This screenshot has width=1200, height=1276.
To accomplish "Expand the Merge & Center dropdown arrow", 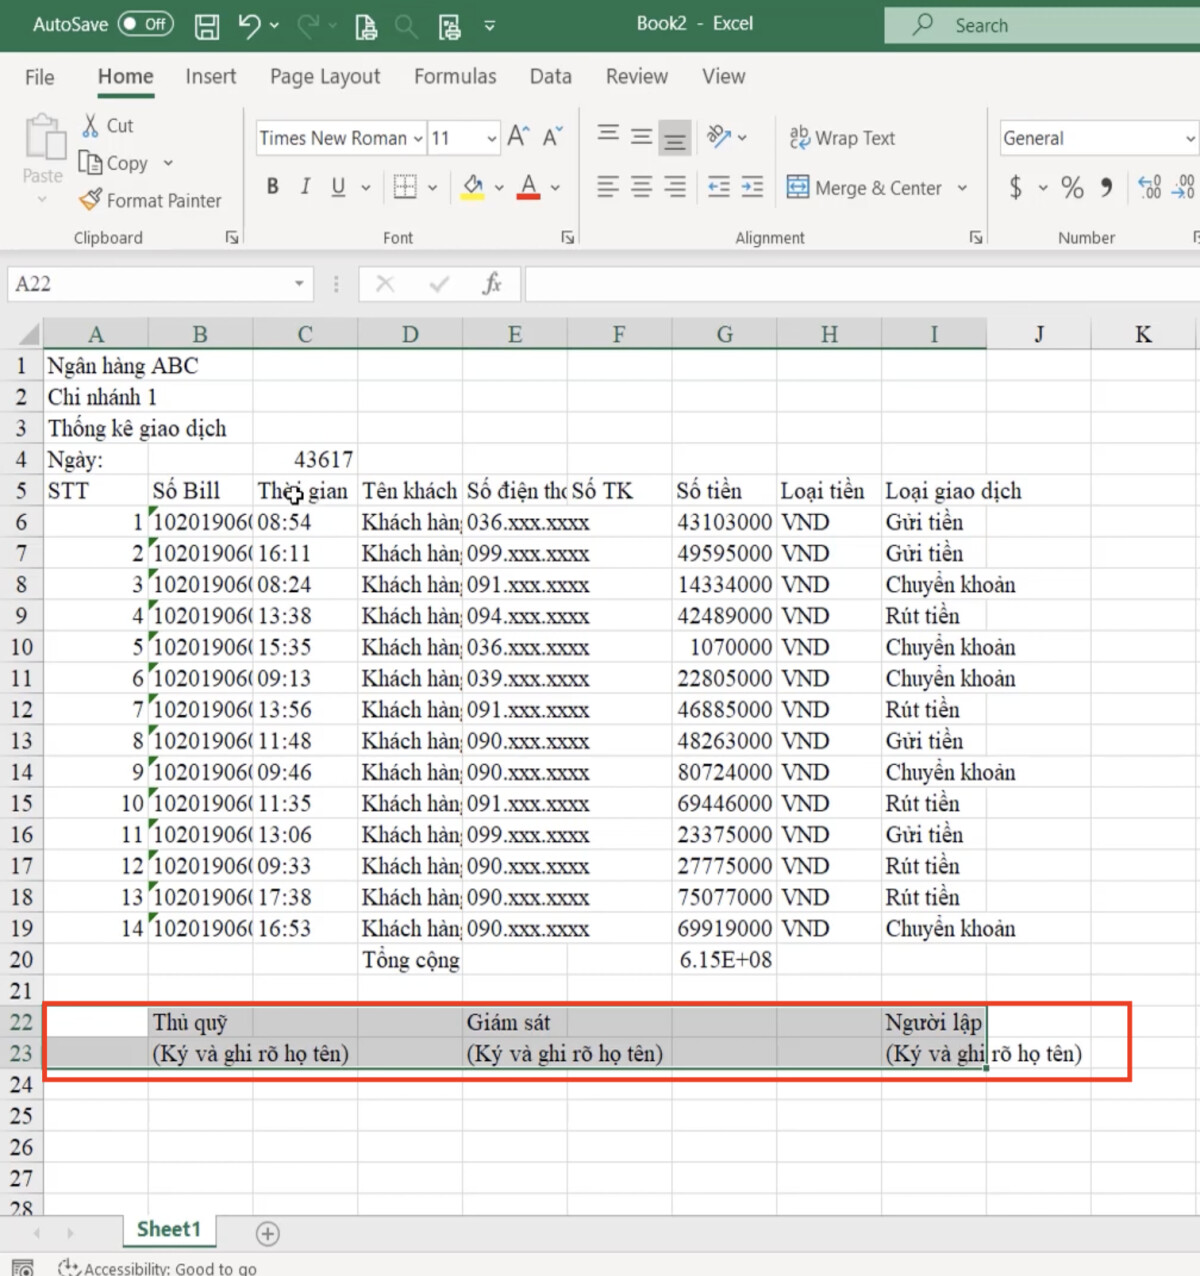I will click(962, 188).
